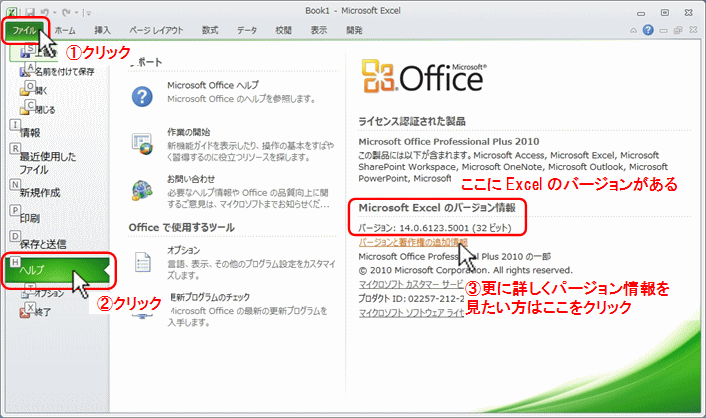706x418 pixels.
Task: Select 印刷 in the Backstage sidebar
Action: (30, 218)
